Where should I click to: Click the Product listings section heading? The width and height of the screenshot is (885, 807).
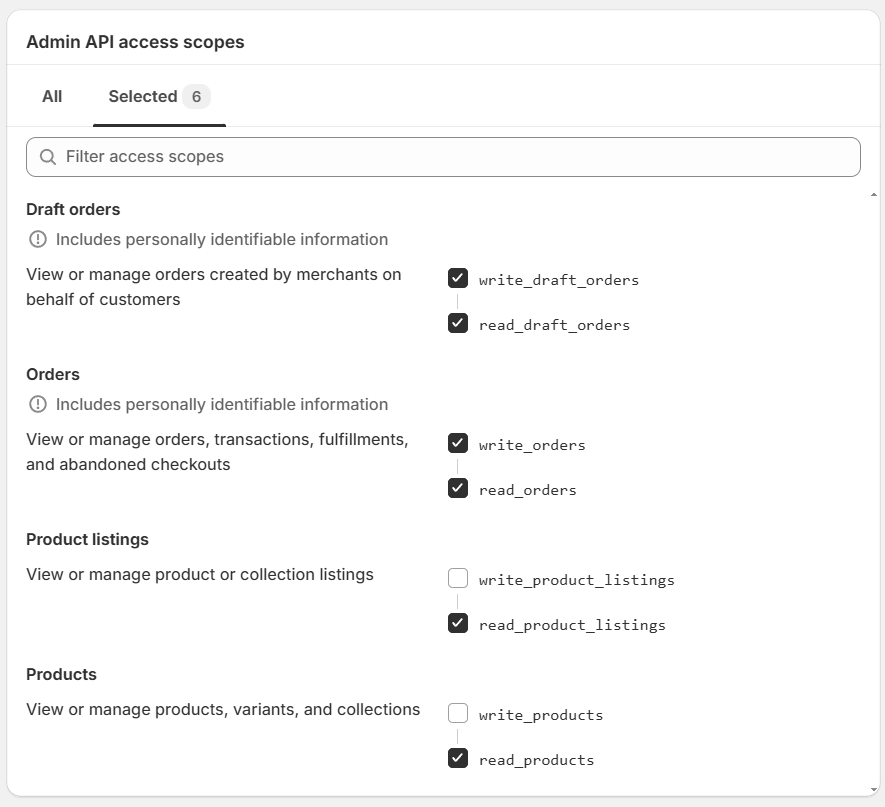[x=87, y=539]
